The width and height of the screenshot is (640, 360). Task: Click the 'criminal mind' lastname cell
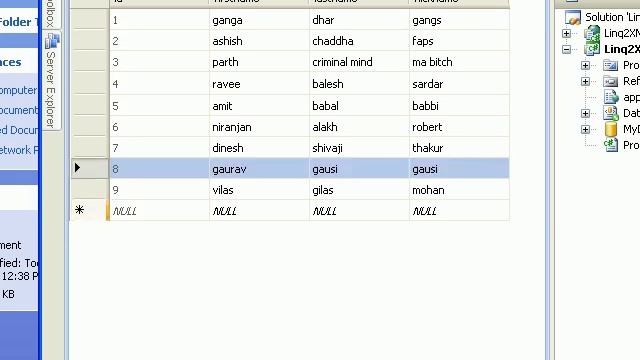click(359, 62)
